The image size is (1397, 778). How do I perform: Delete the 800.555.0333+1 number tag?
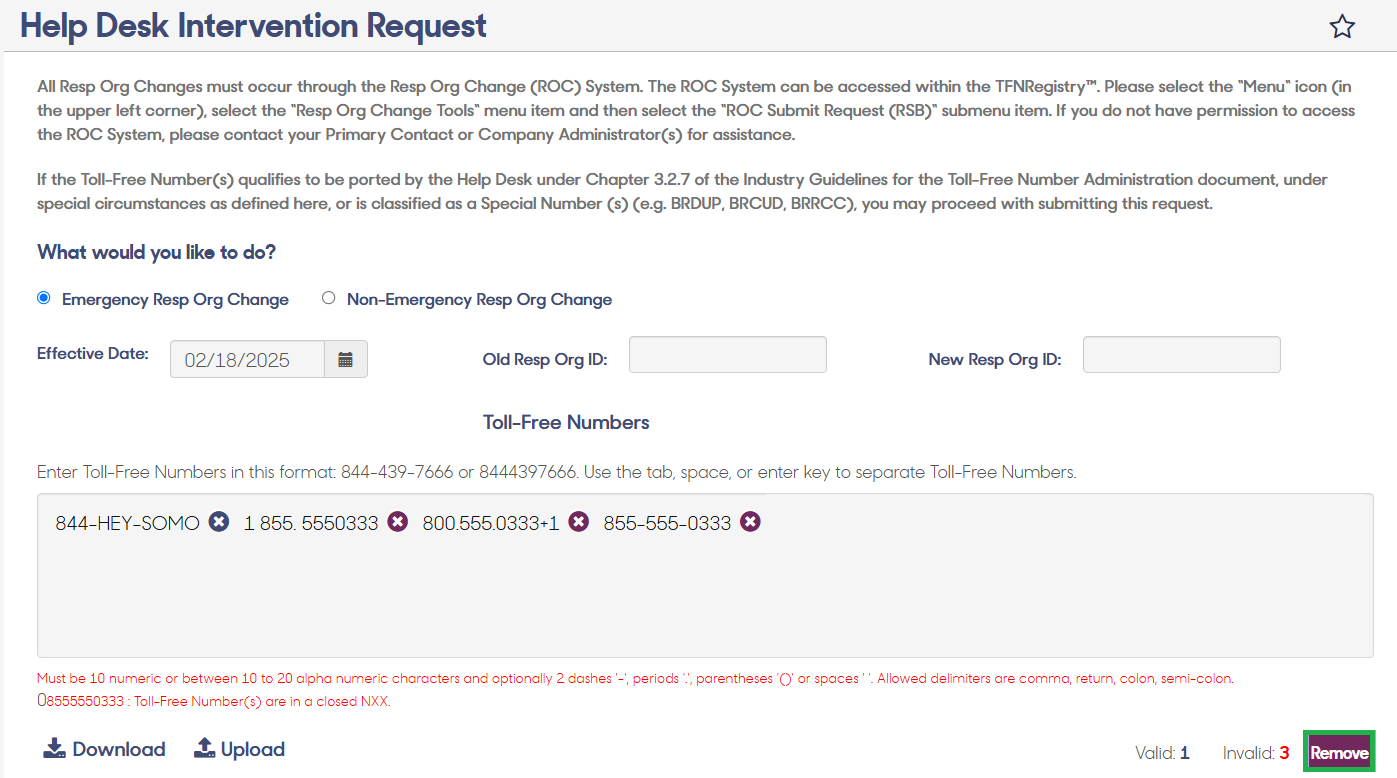(578, 522)
